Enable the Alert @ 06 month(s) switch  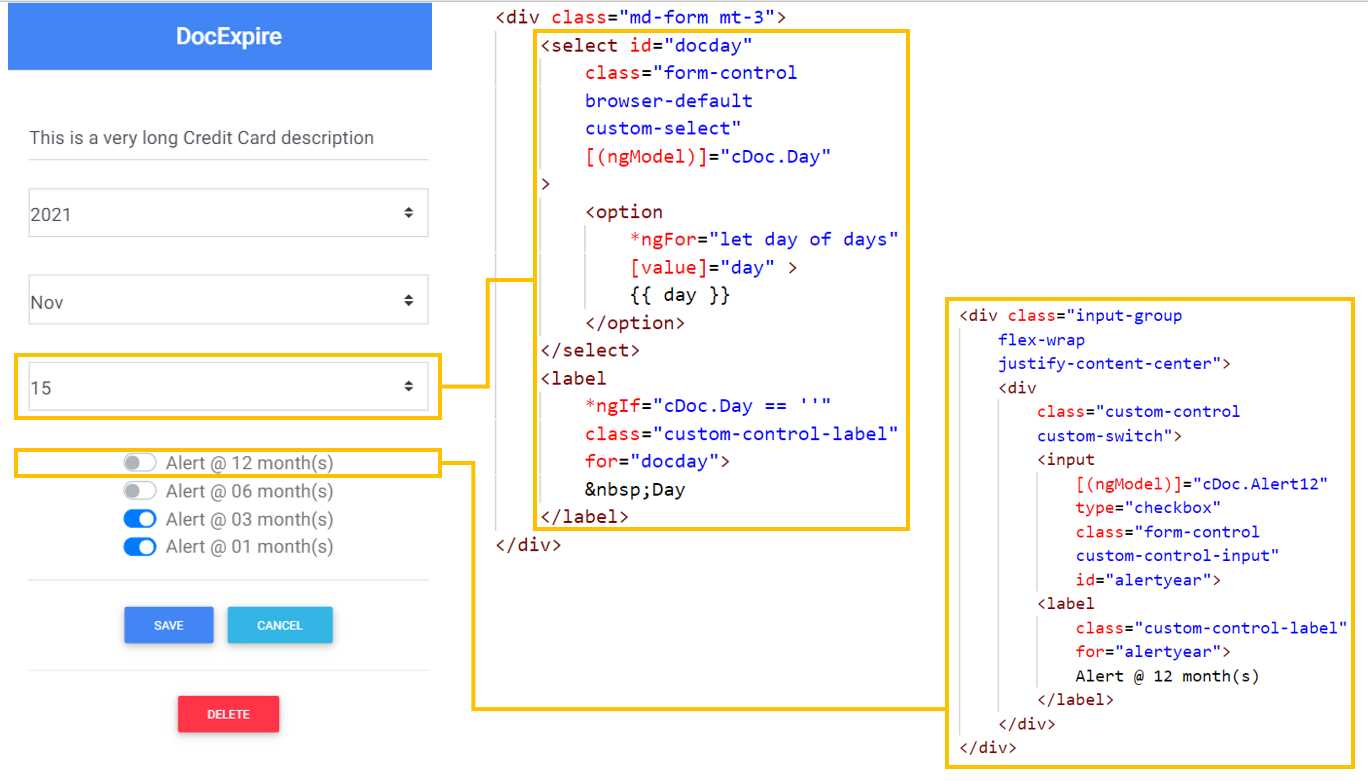point(139,491)
